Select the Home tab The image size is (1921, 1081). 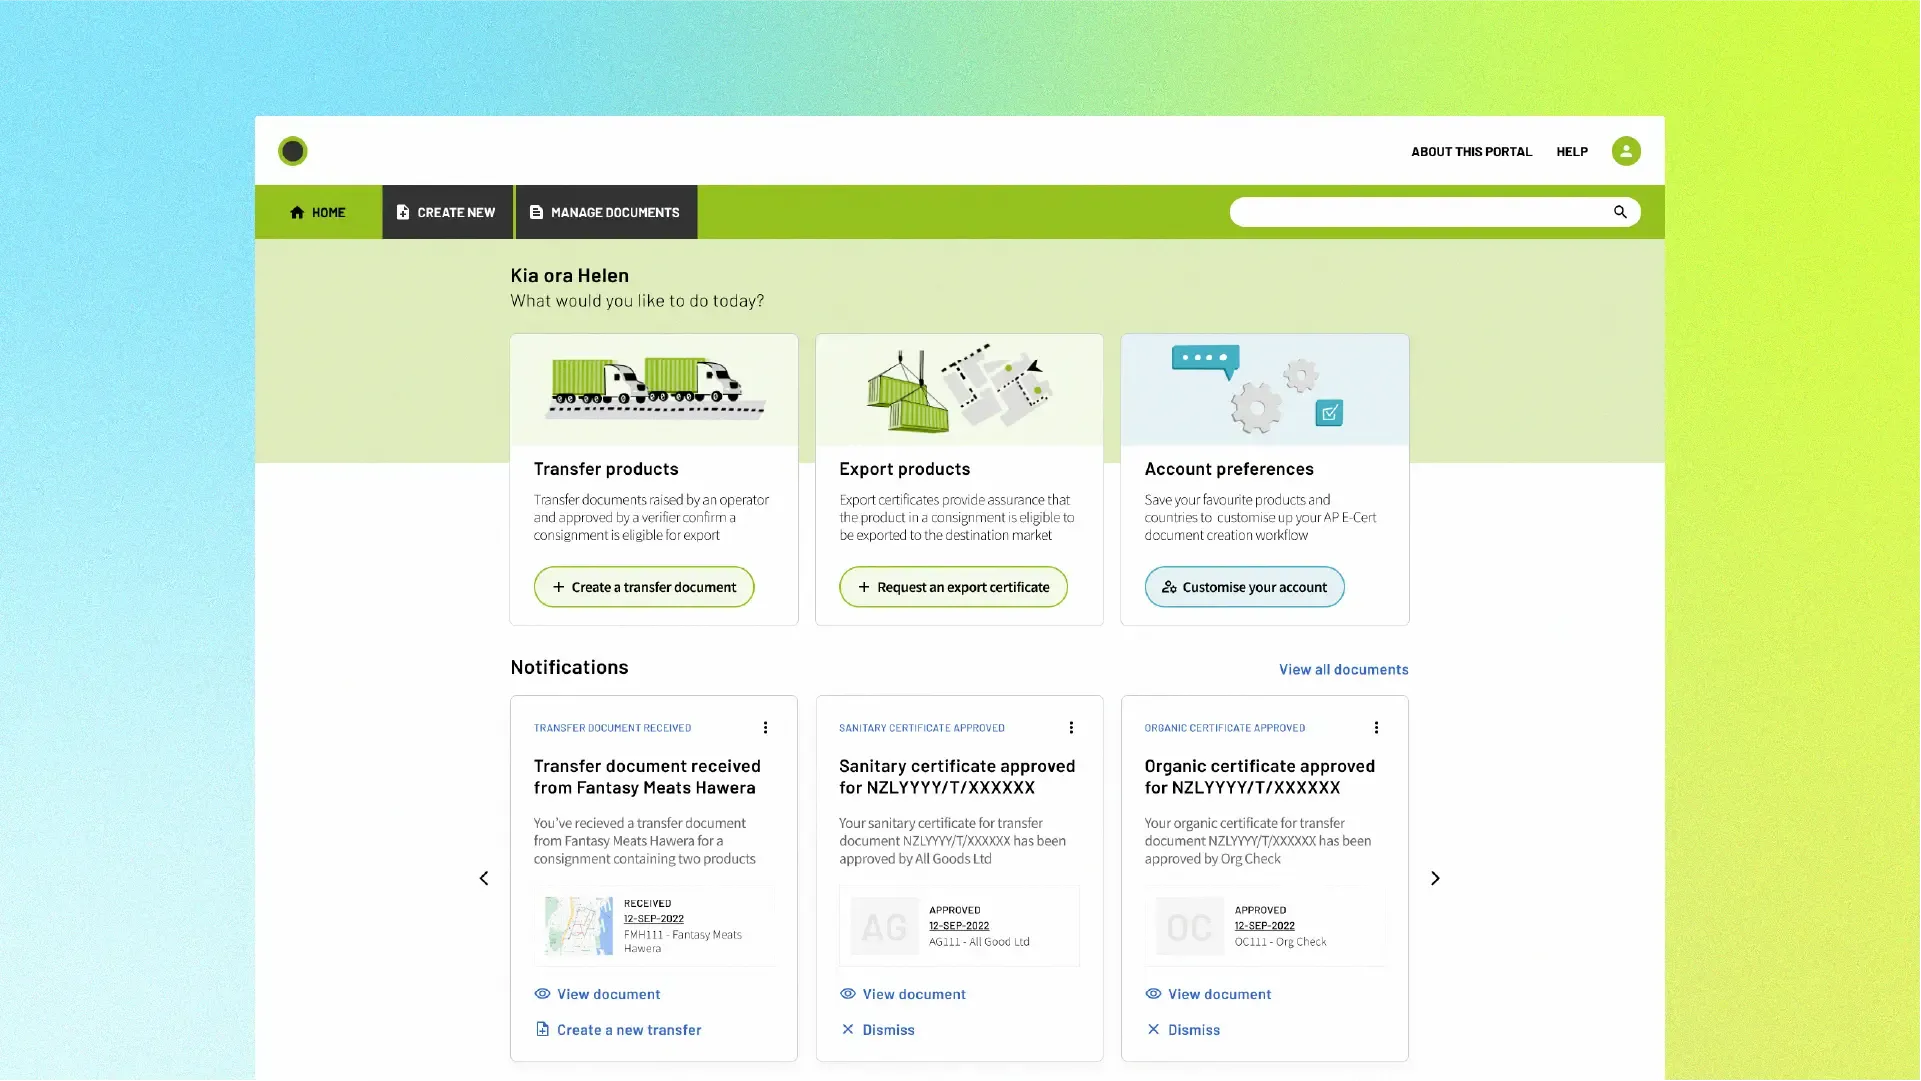[318, 212]
